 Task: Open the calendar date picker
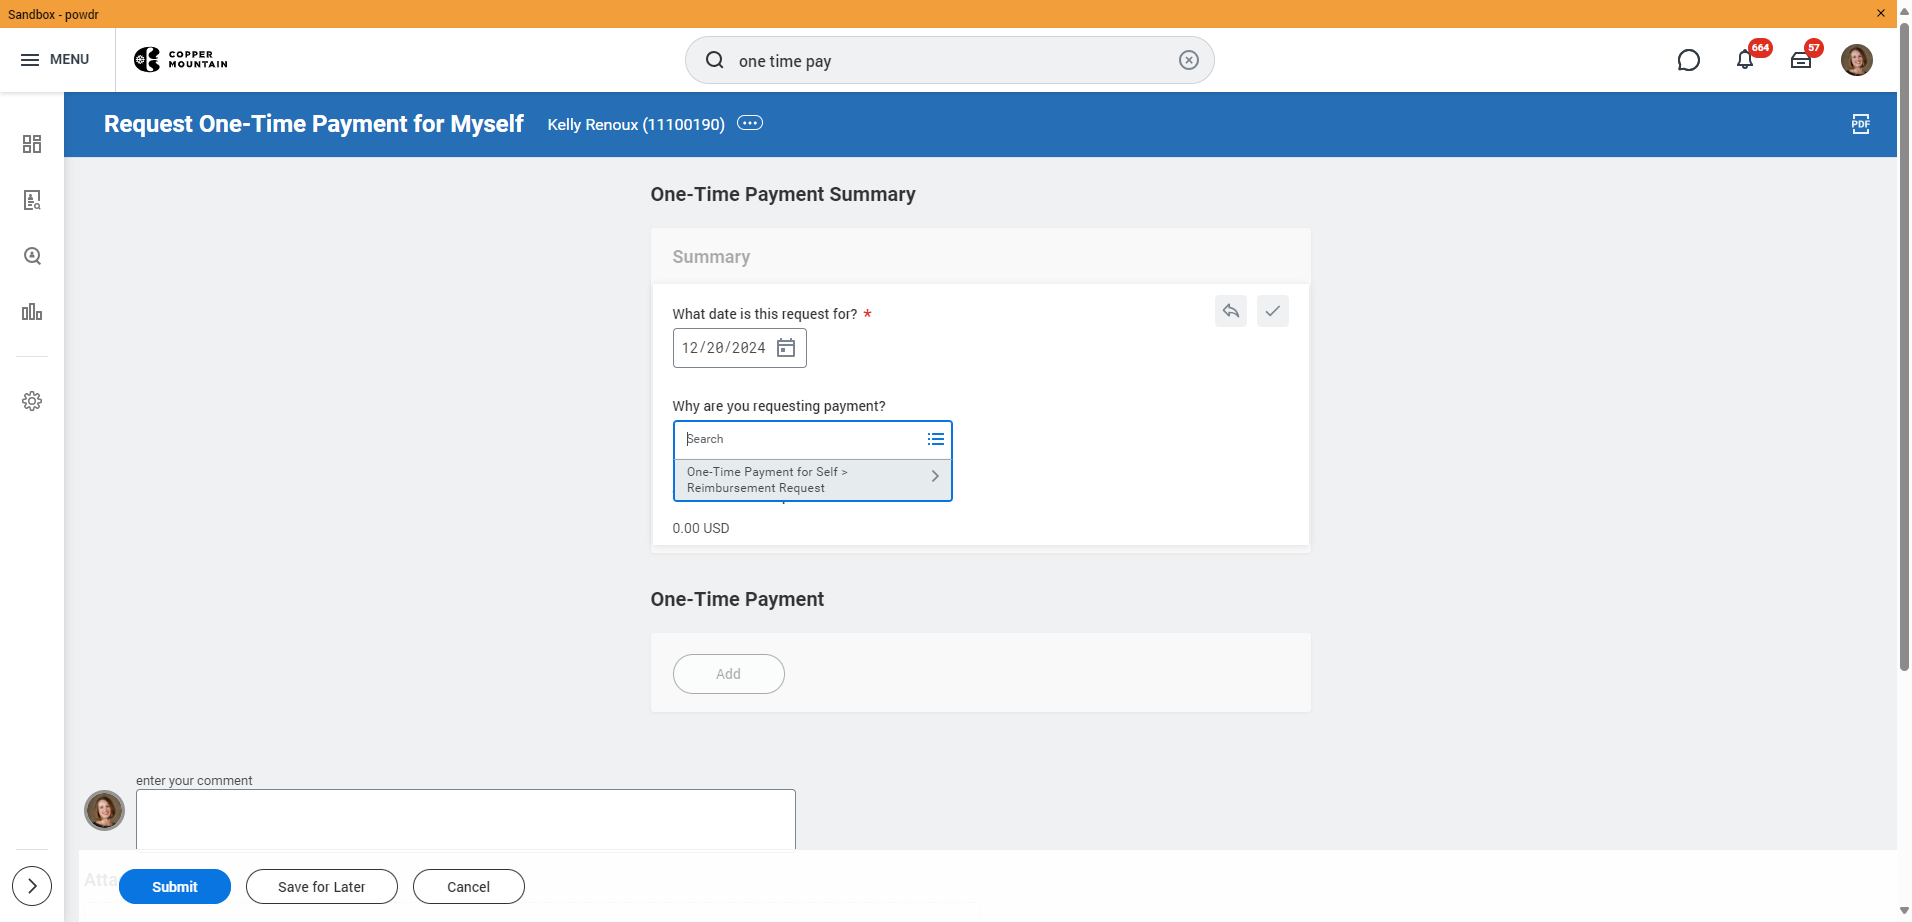click(x=786, y=348)
